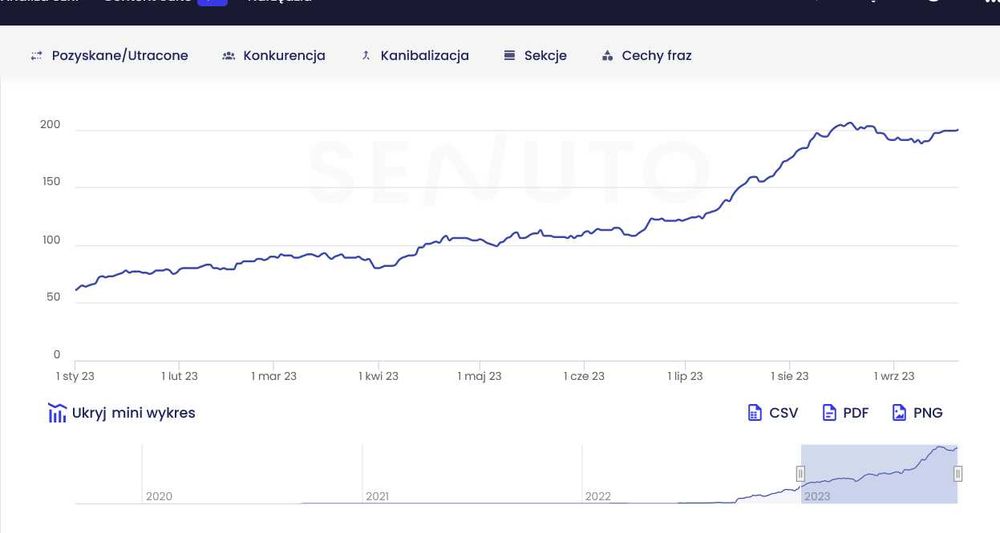Click the Konkurencja people icon
This screenshot has width=1000, height=533.
pos(229,56)
